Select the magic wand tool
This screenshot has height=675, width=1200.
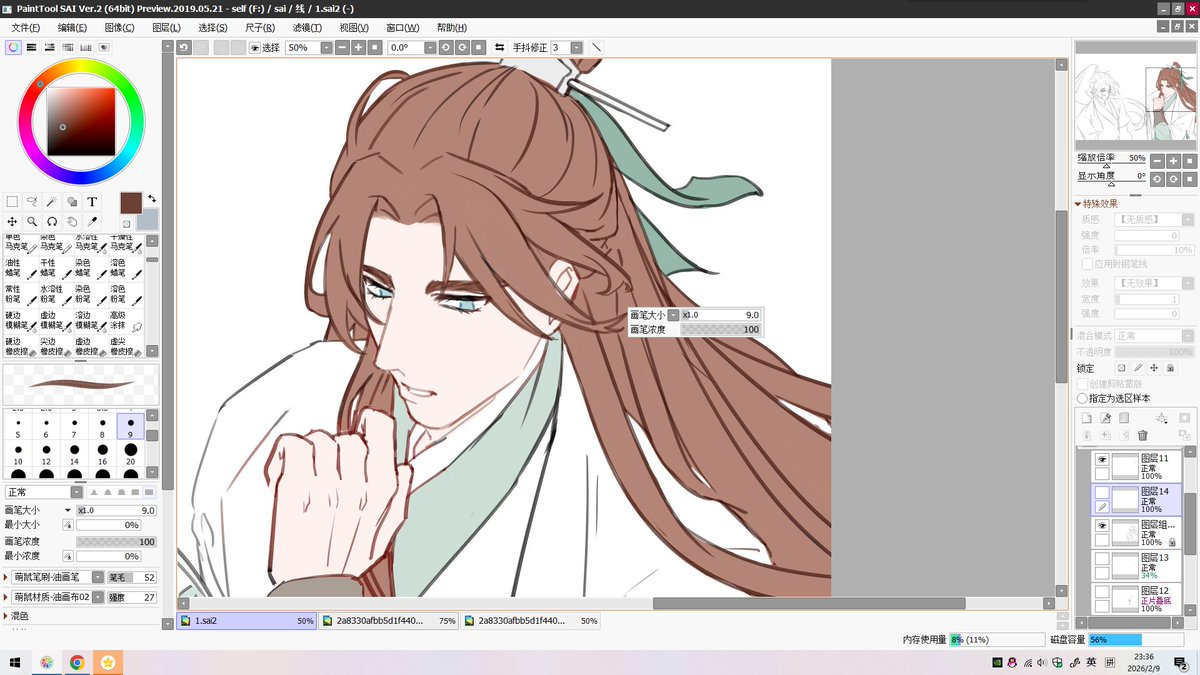(x=52, y=201)
